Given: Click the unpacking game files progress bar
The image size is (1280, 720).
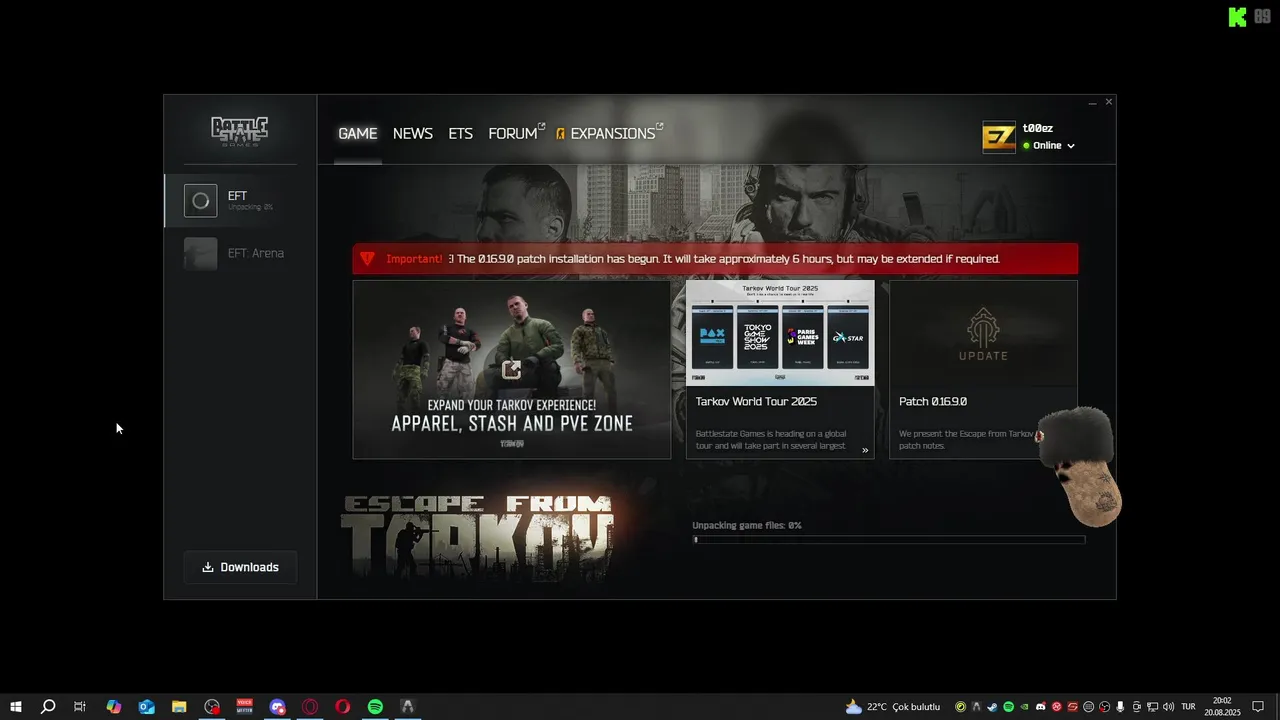Looking at the screenshot, I should point(889,540).
